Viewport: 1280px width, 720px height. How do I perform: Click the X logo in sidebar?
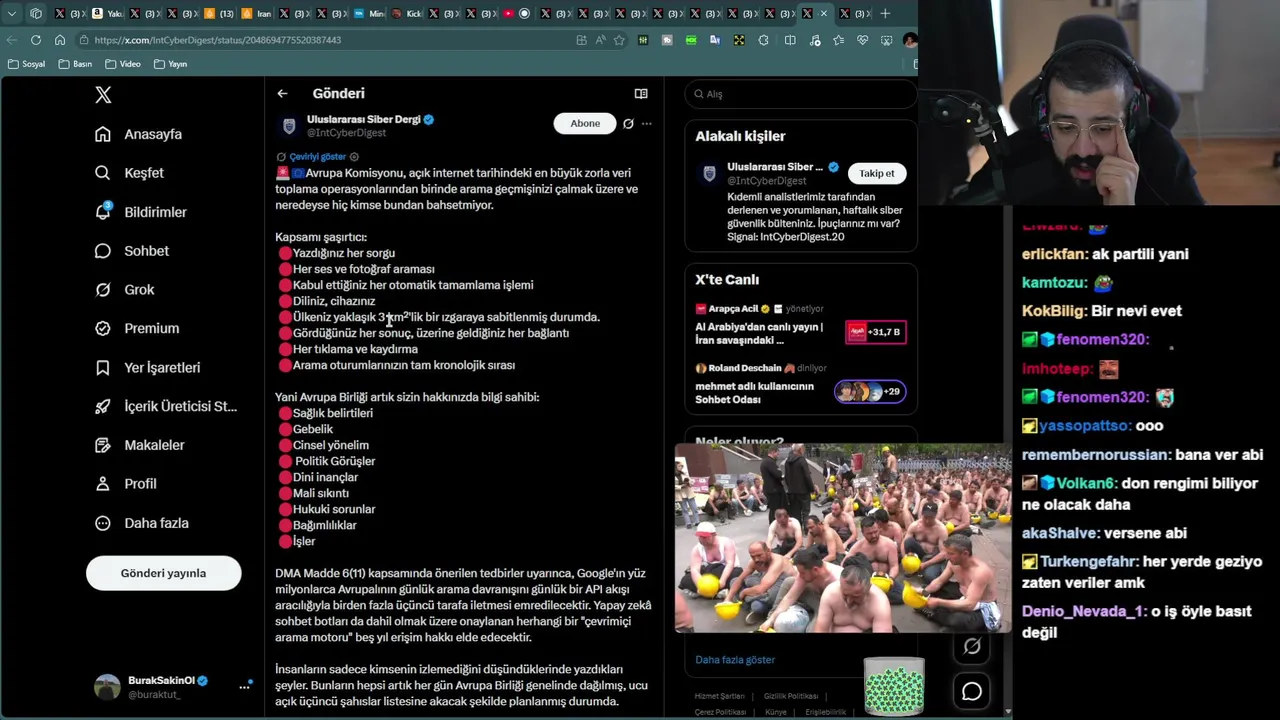tap(103, 95)
